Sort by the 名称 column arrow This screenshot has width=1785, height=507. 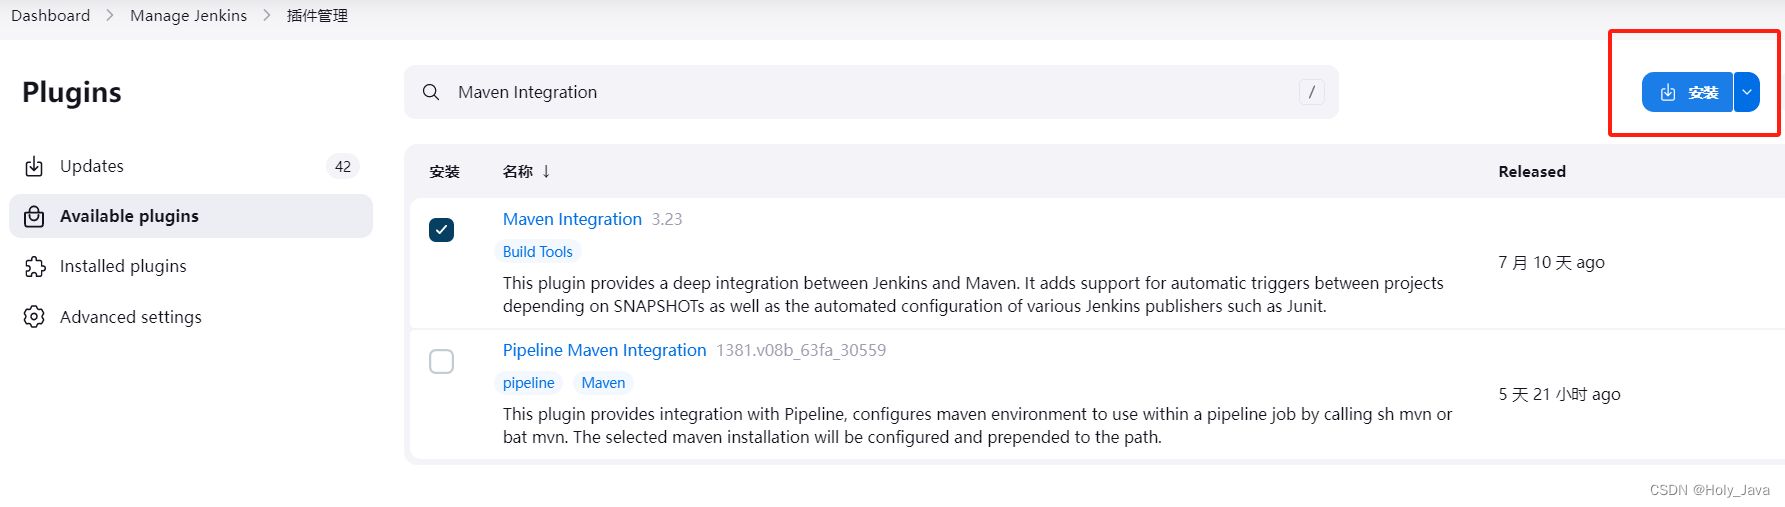click(x=546, y=172)
